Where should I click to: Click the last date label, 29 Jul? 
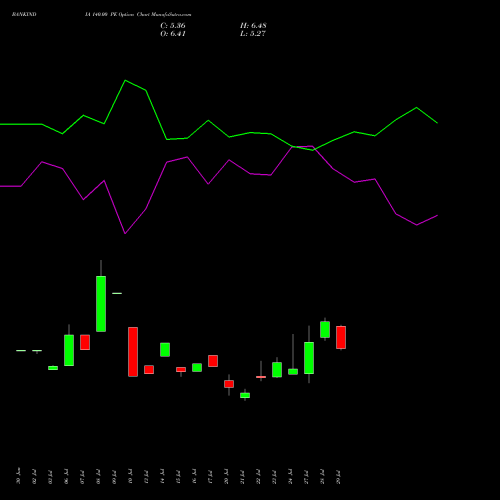click(x=339, y=477)
